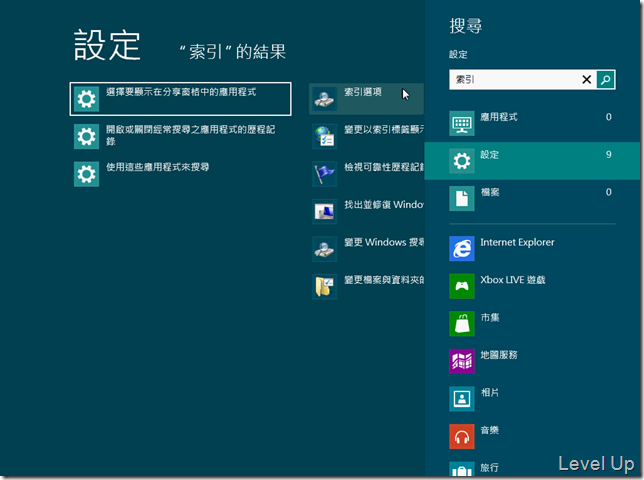Image resolution: width=644 pixels, height=480 pixels.
Task: Search within 旅行
Action: click(532, 467)
